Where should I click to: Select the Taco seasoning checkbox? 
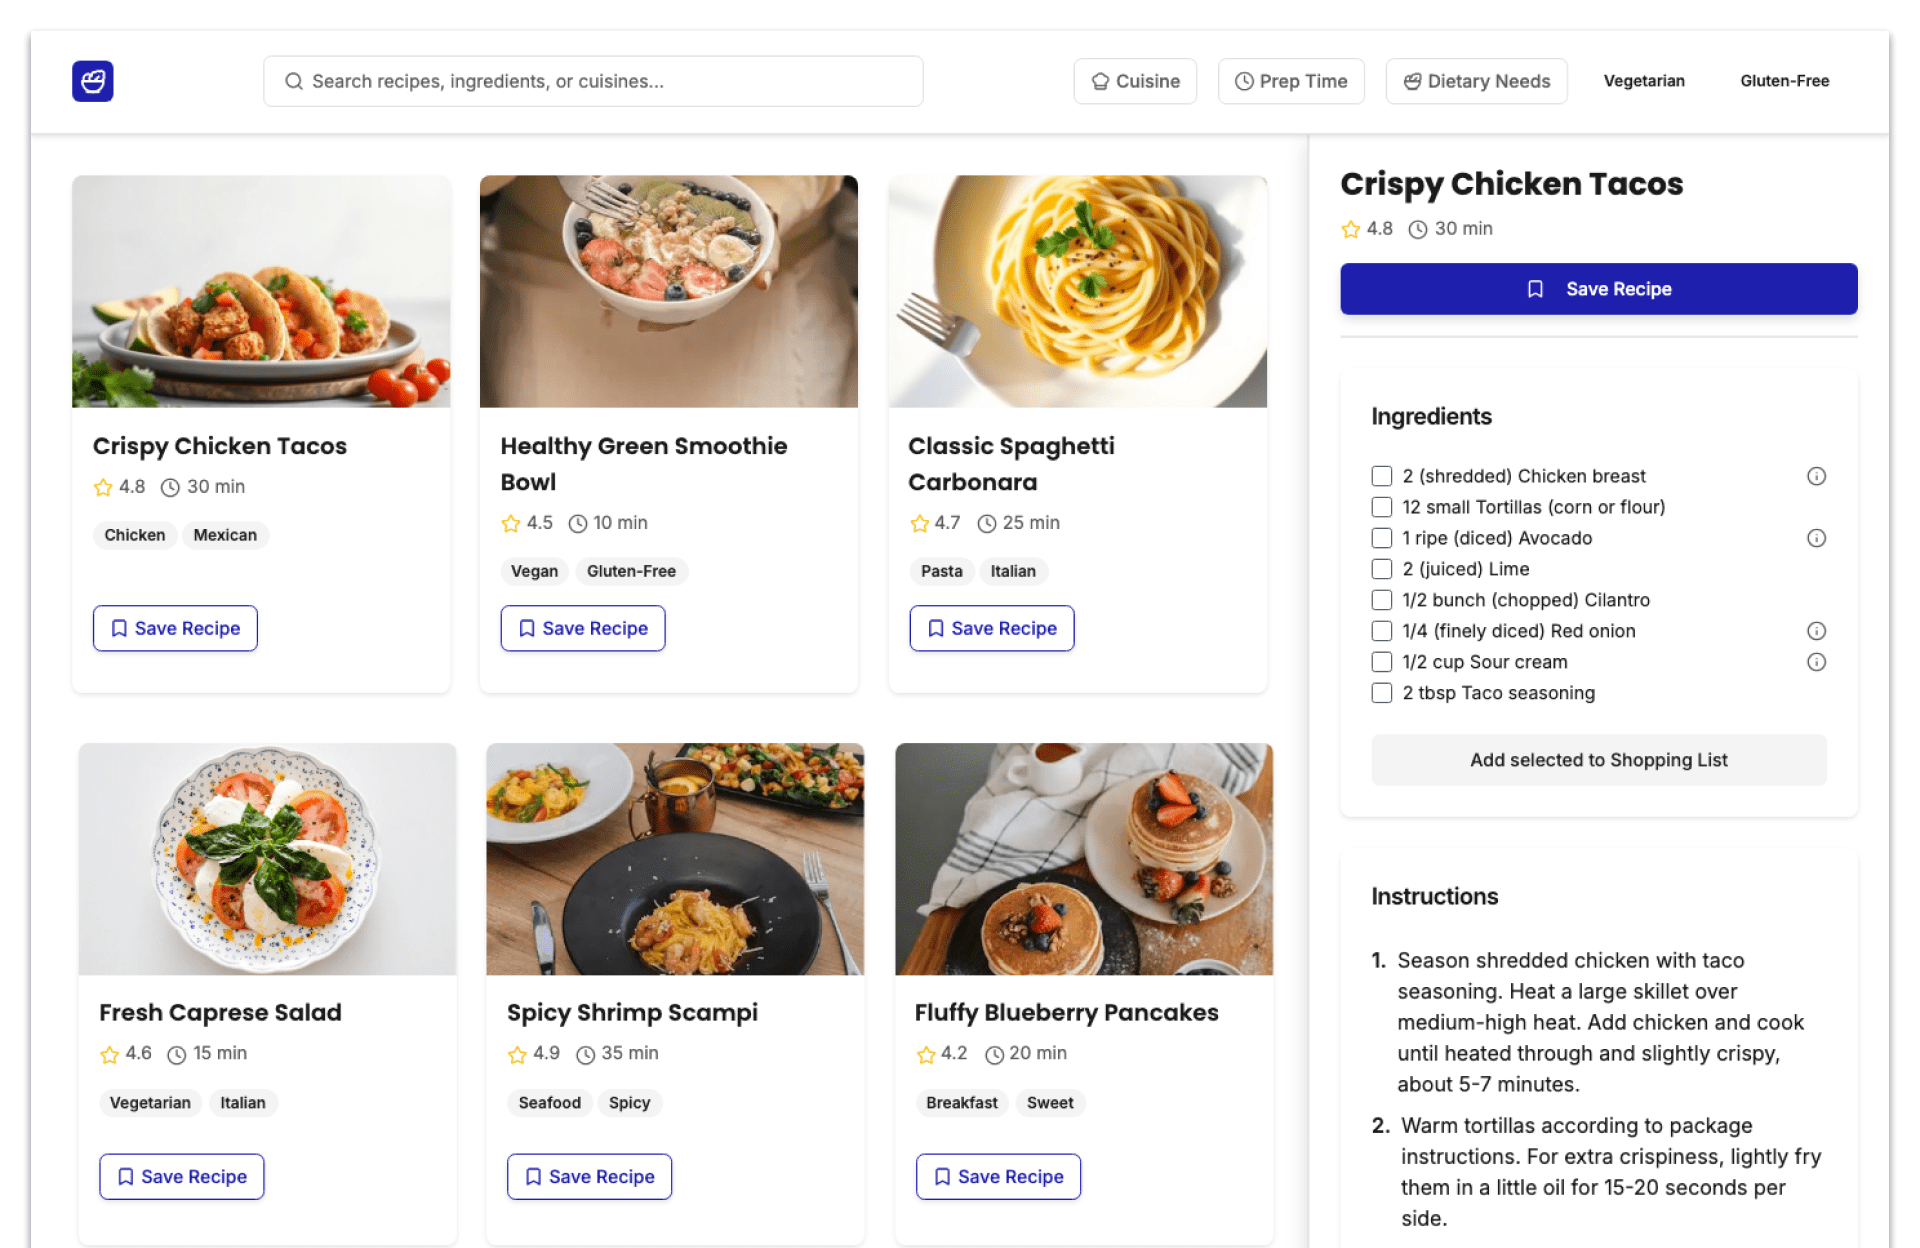tap(1382, 693)
